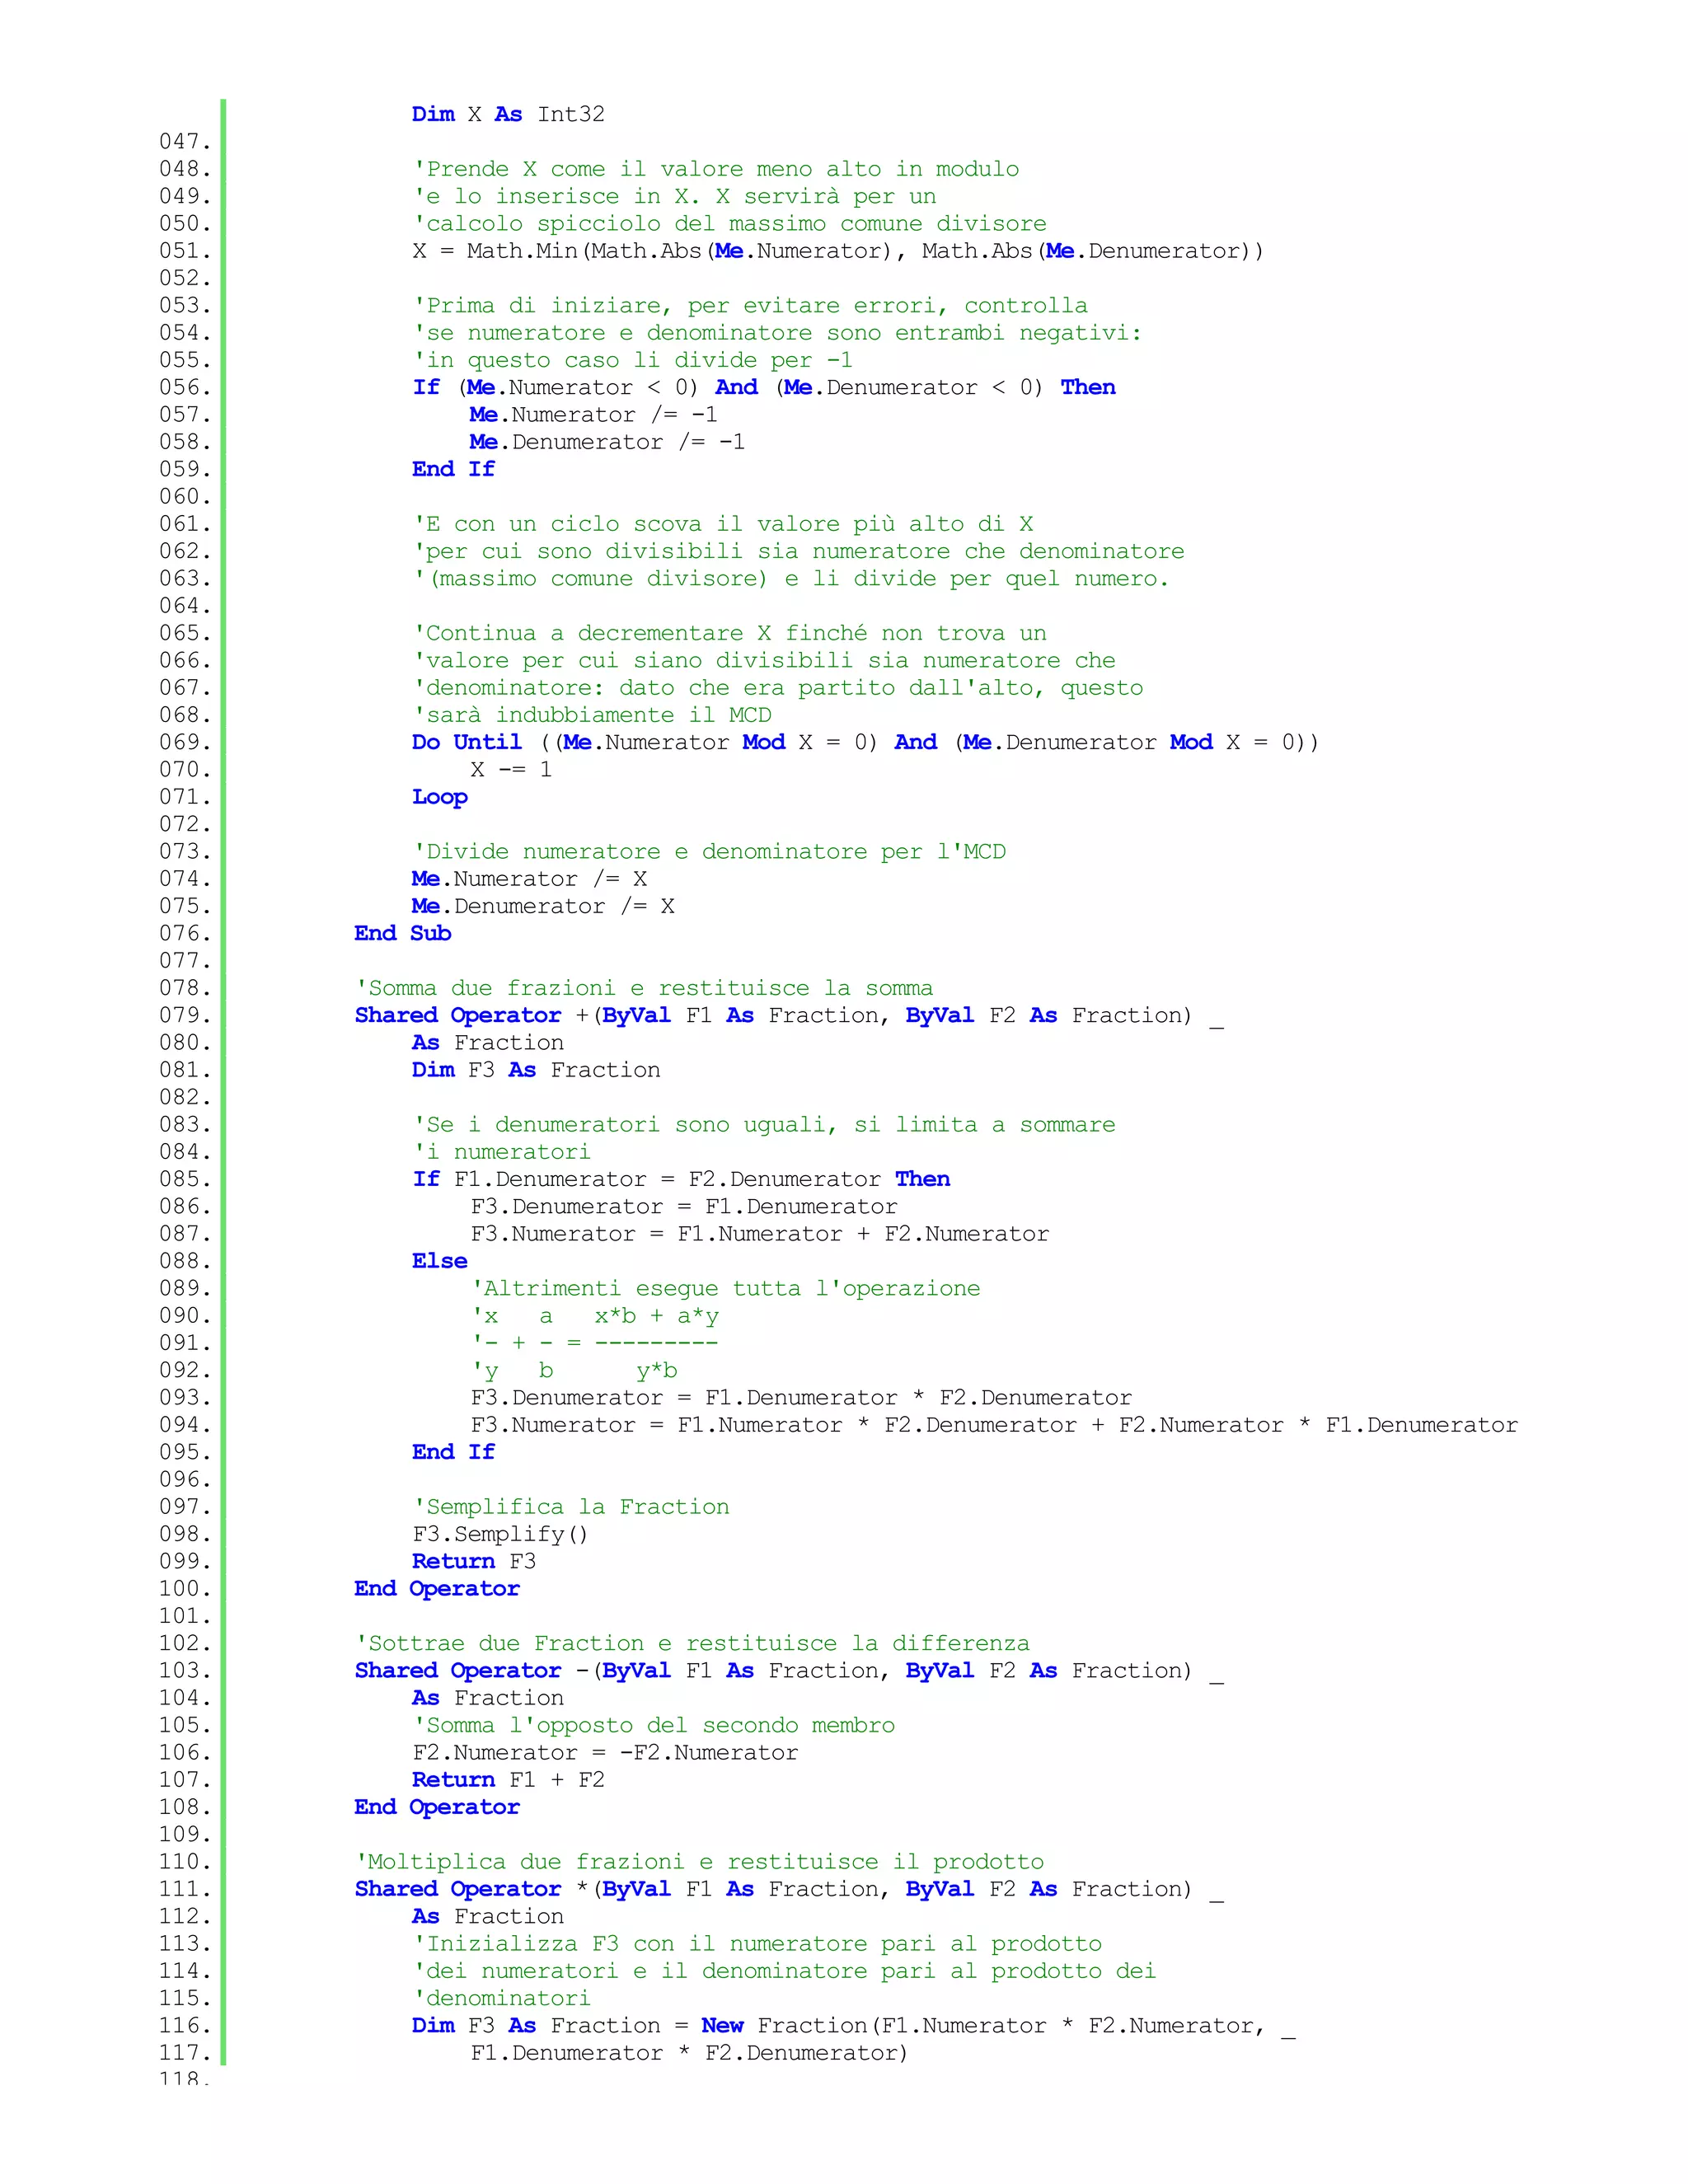This screenshot has height=2184, width=1688.
Task: Click comment 'Semplifica la Fraction'
Action: click(x=571, y=1507)
